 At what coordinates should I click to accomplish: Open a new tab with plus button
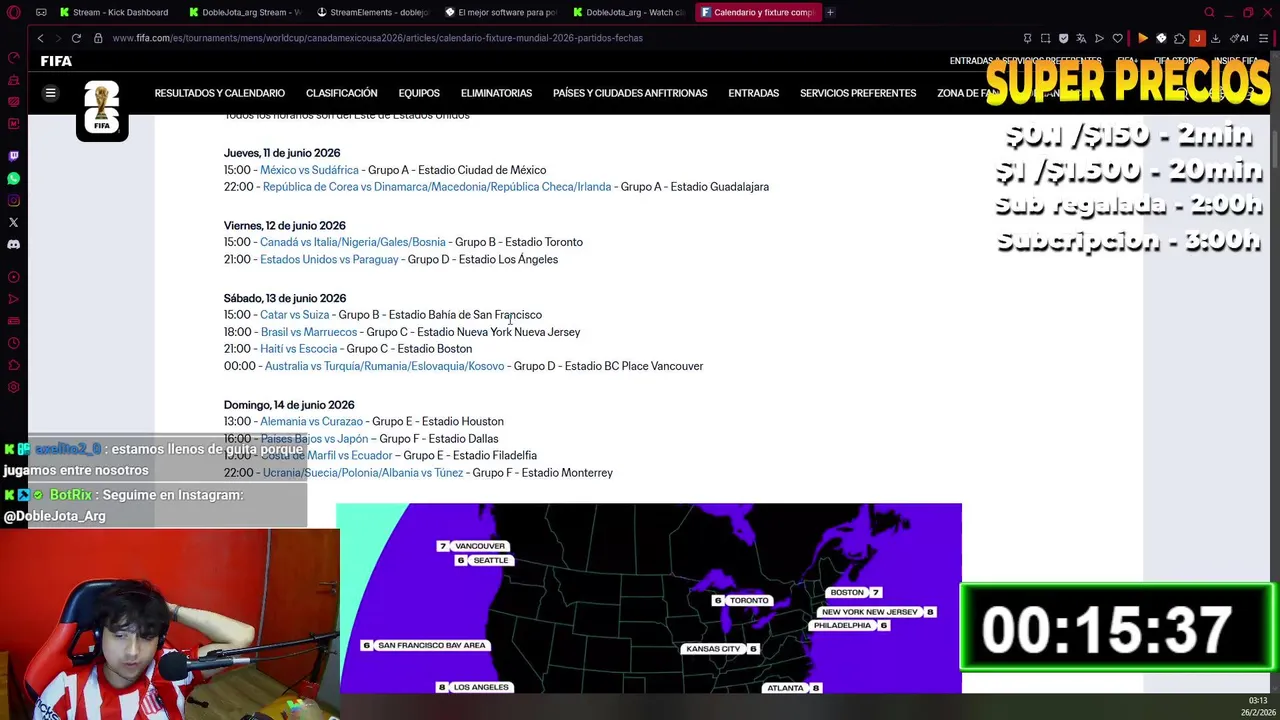[830, 12]
